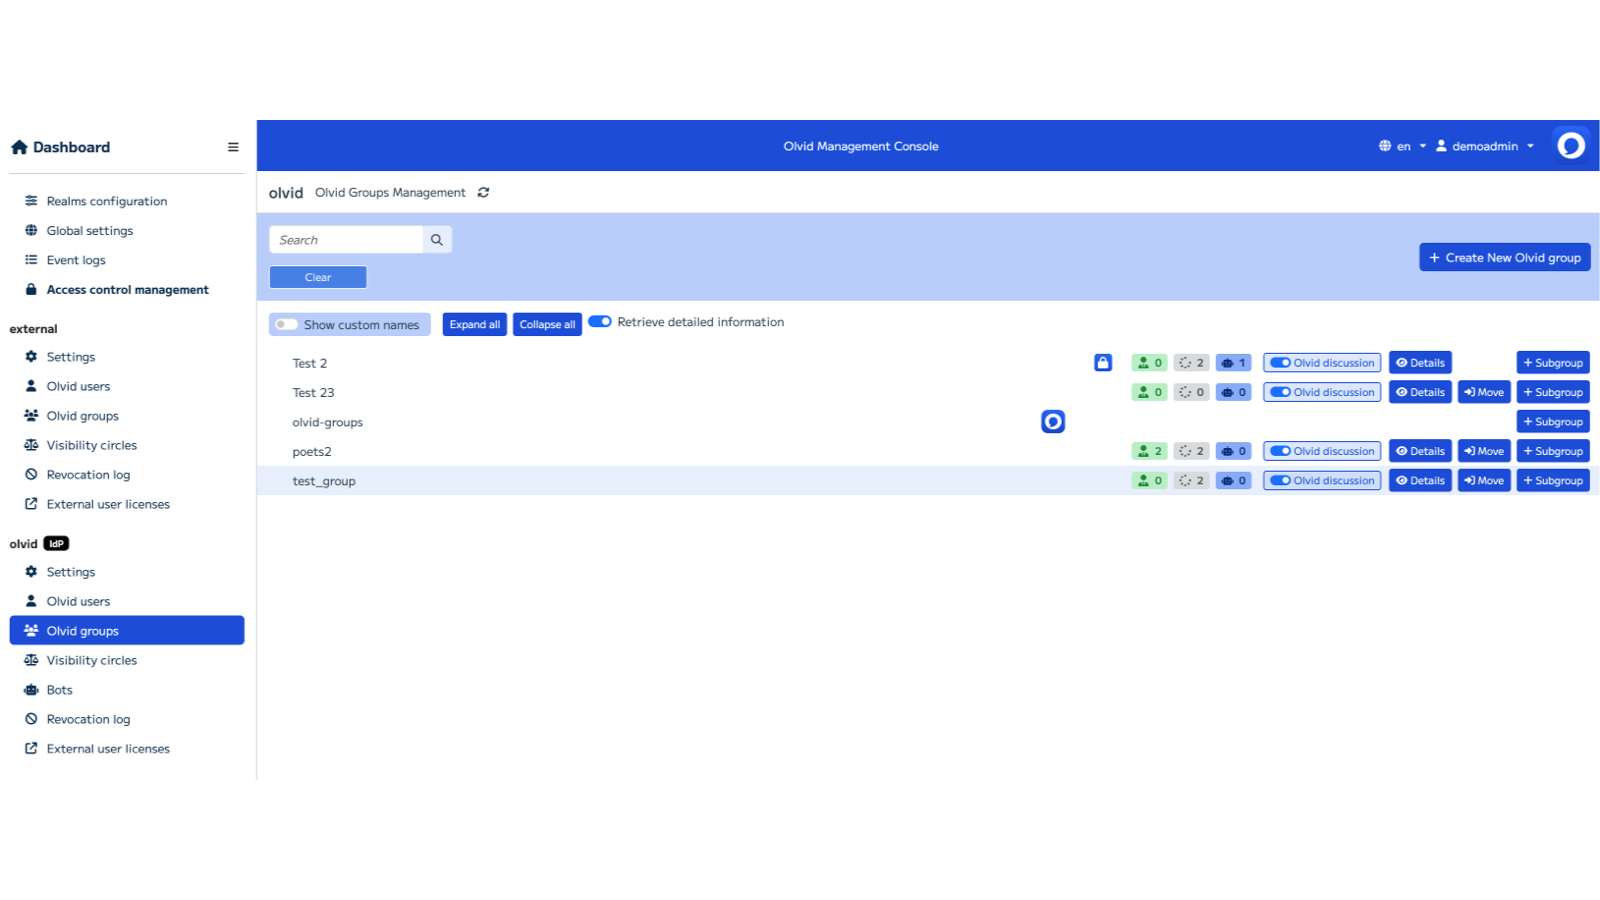This screenshot has width=1600, height=900.
Task: Click the refresh icon next to Olvid Groups Management
Action: (484, 192)
